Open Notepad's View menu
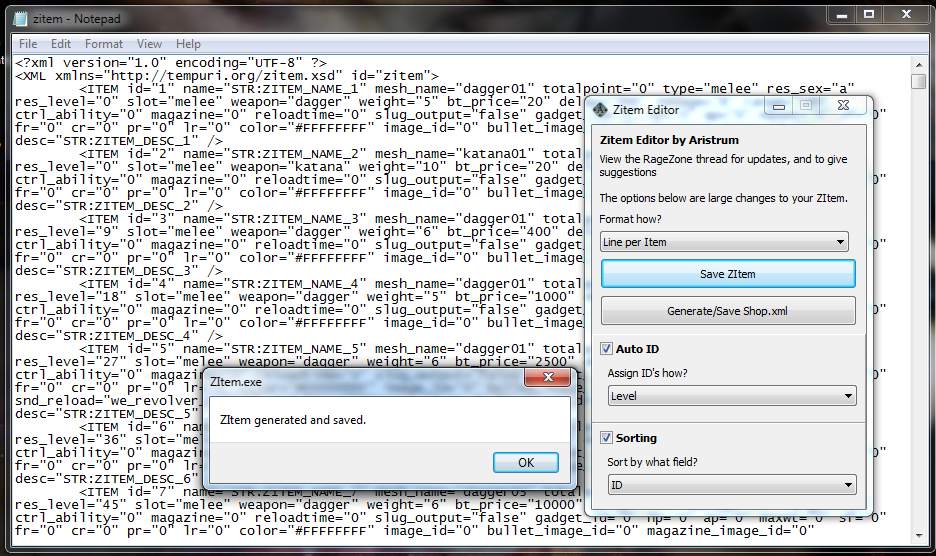Screen dimensions: 936x556 [x=149, y=44]
